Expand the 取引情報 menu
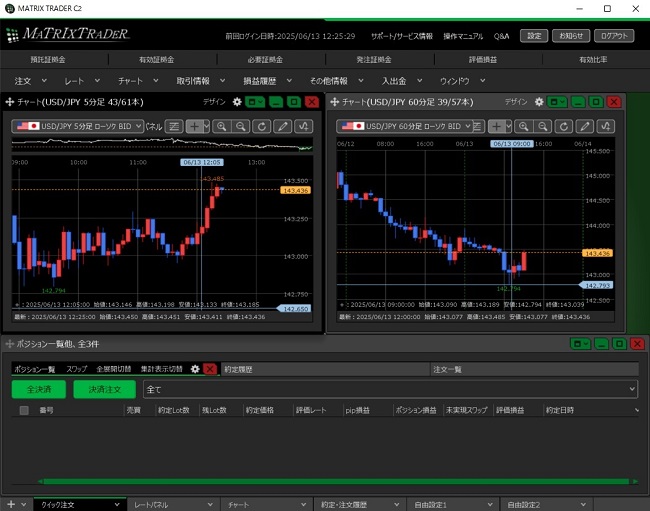Screen dimensions: 650x511 click(x=201, y=81)
